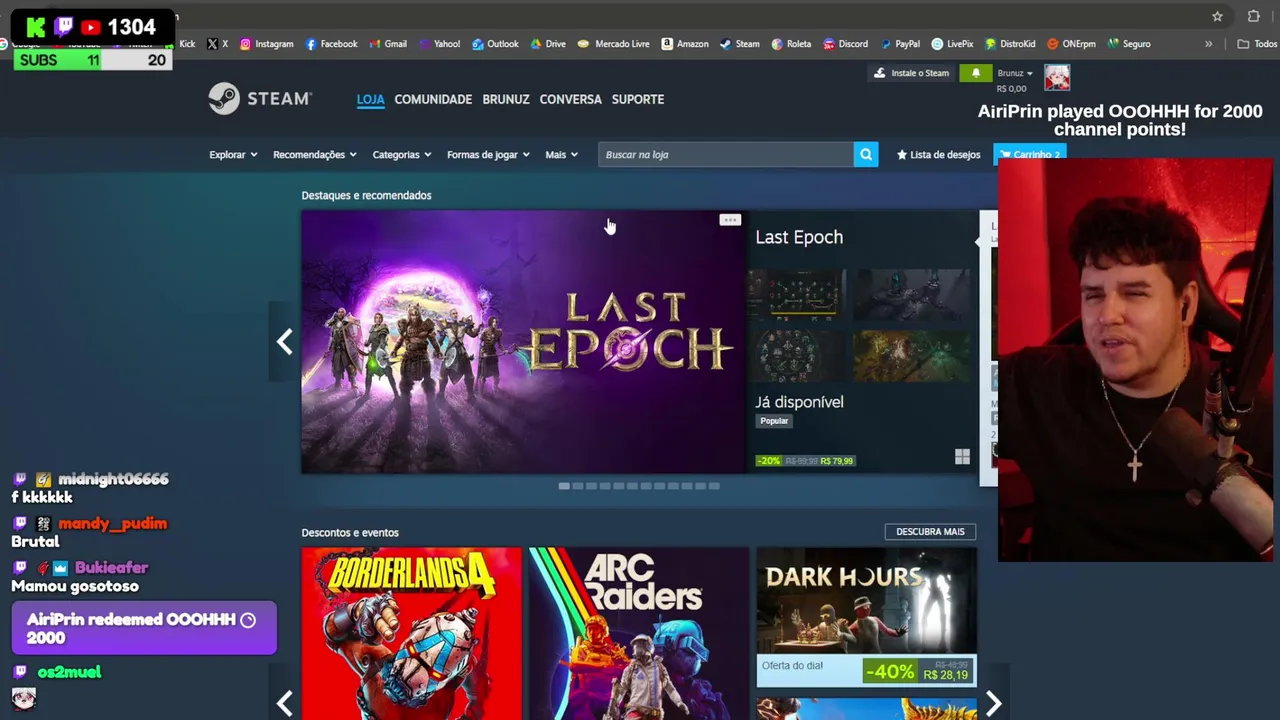Open the Borderlands 4 promo card

411,634
